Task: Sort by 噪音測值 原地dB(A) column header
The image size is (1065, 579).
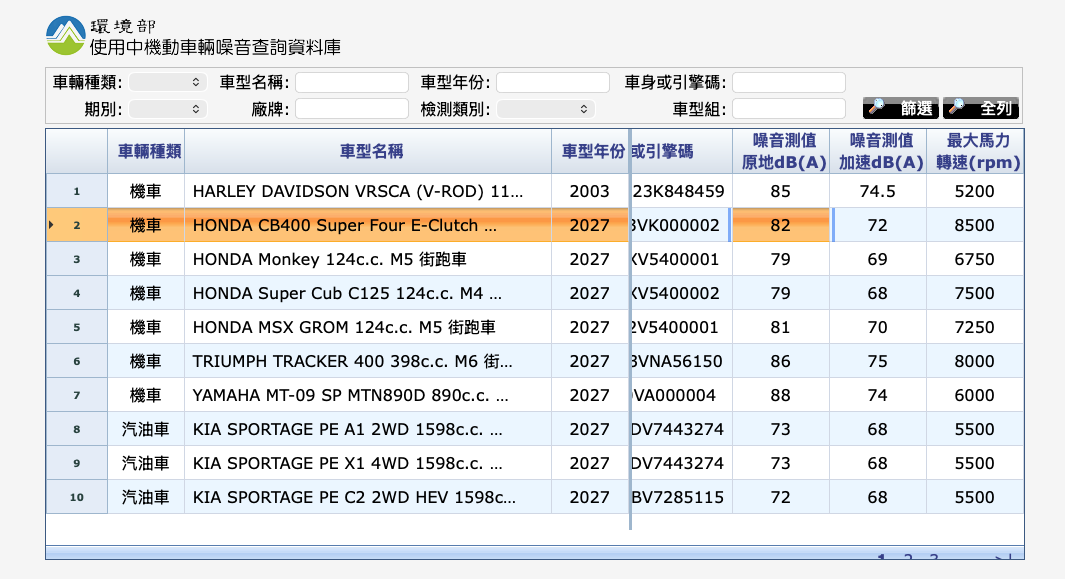Action: click(x=781, y=152)
